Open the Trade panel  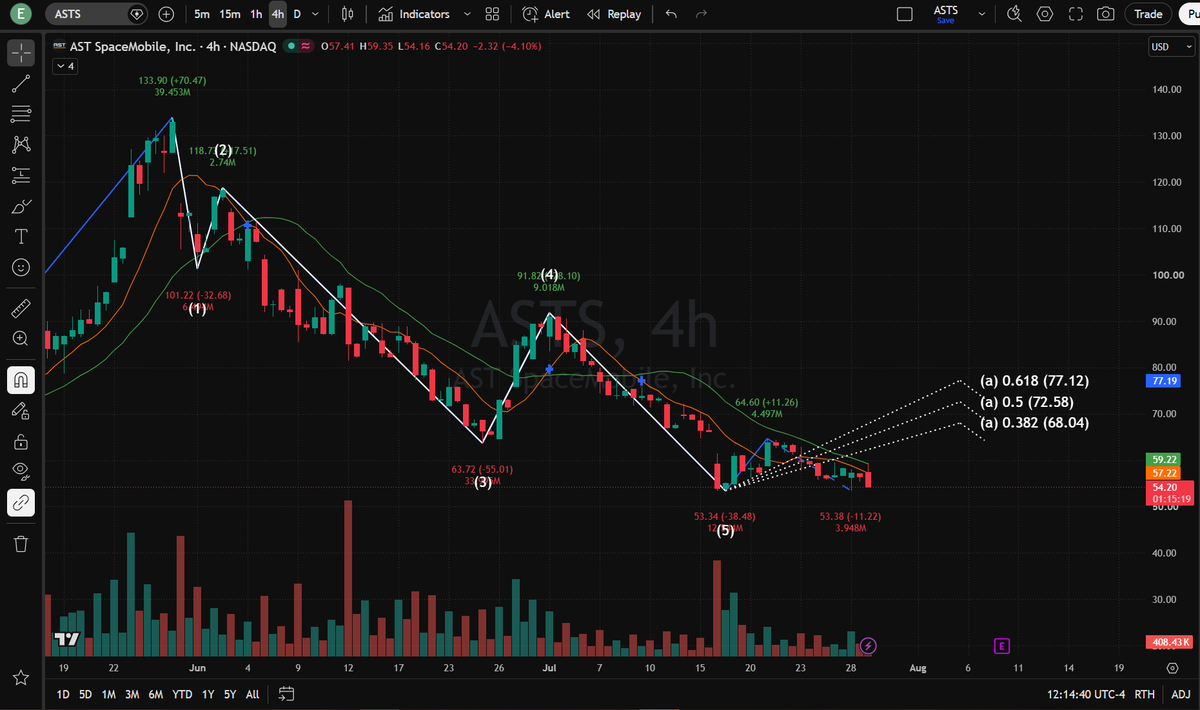[1148, 14]
